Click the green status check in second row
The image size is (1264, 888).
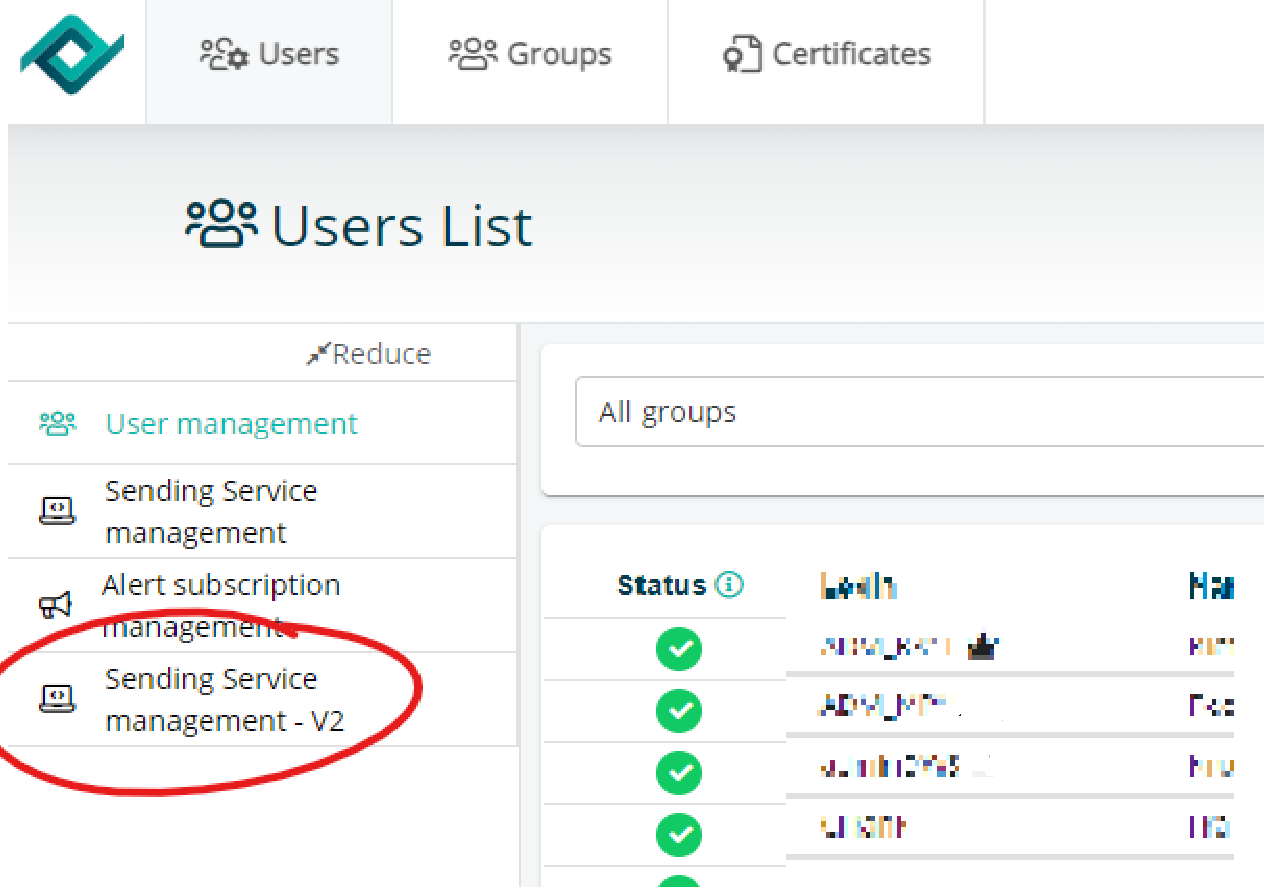click(679, 711)
